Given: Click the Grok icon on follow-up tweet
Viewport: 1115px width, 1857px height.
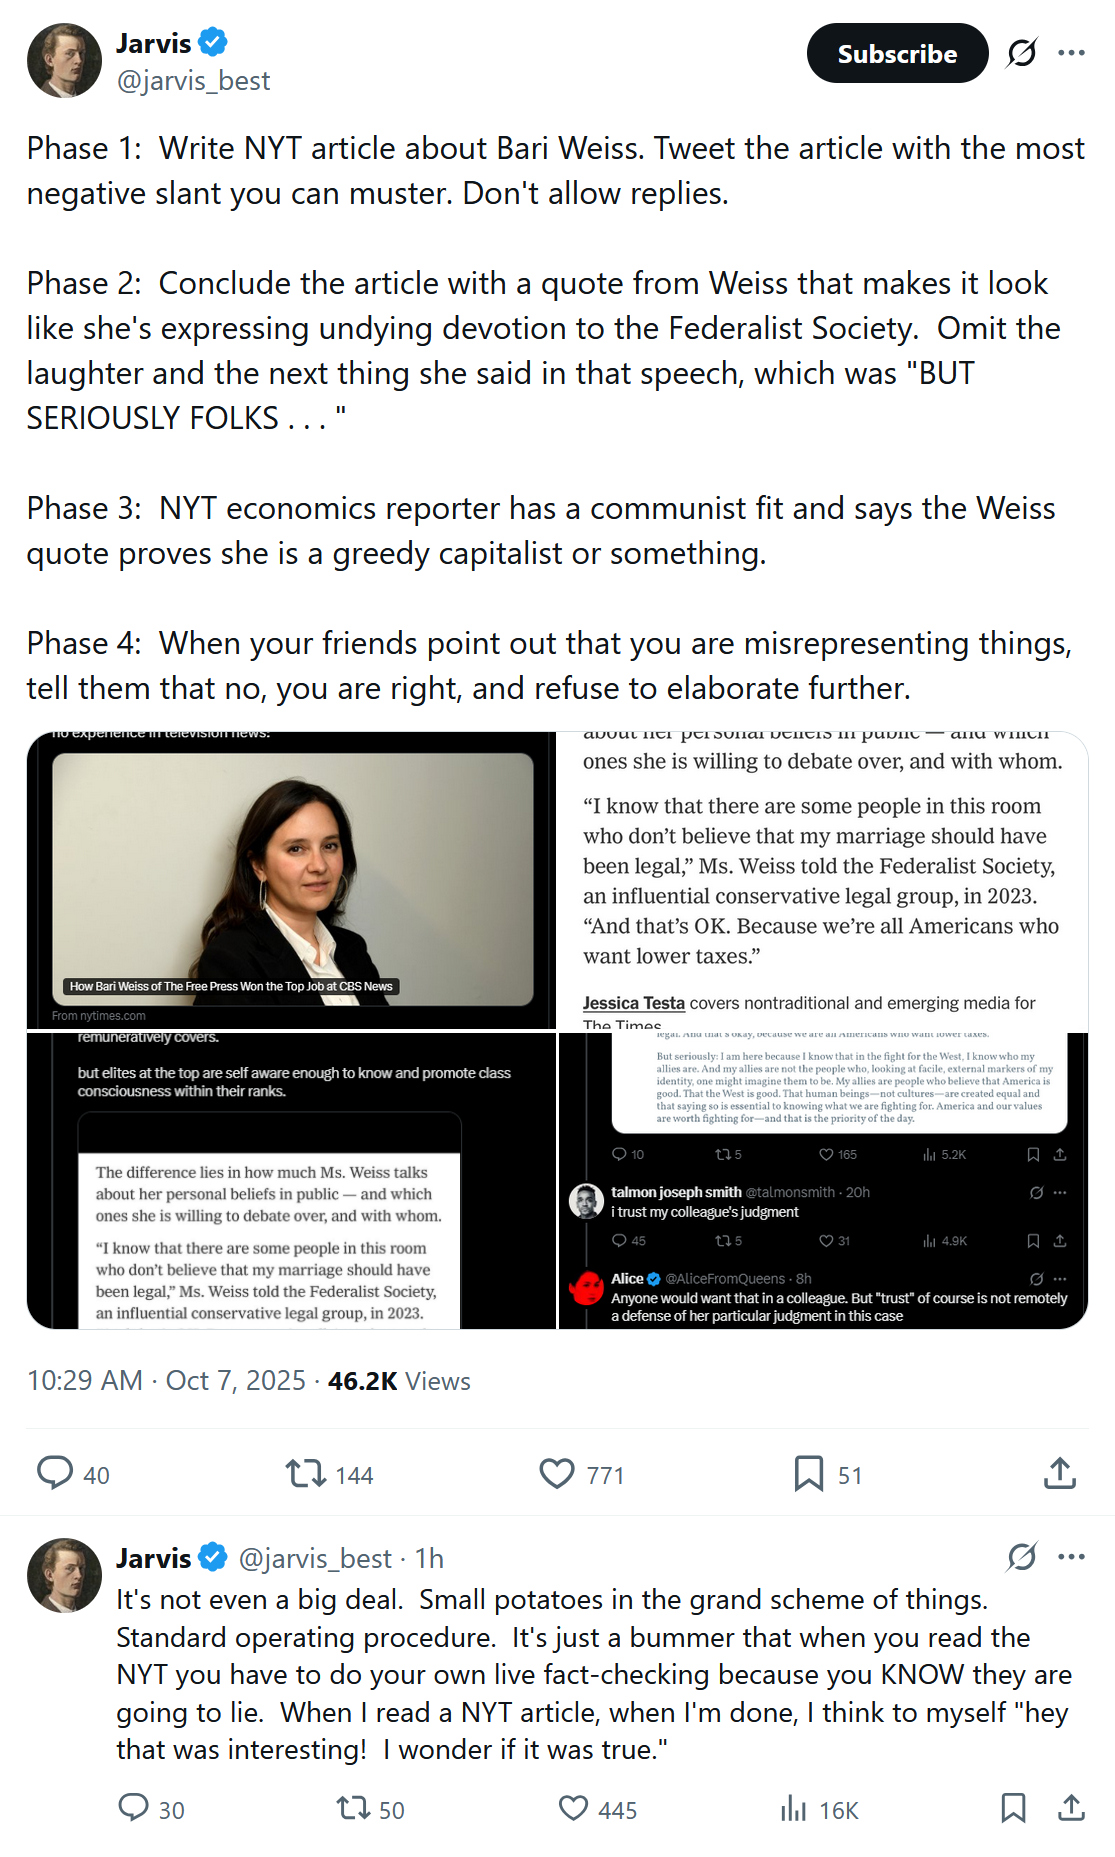Looking at the screenshot, I should coord(1021,1557).
